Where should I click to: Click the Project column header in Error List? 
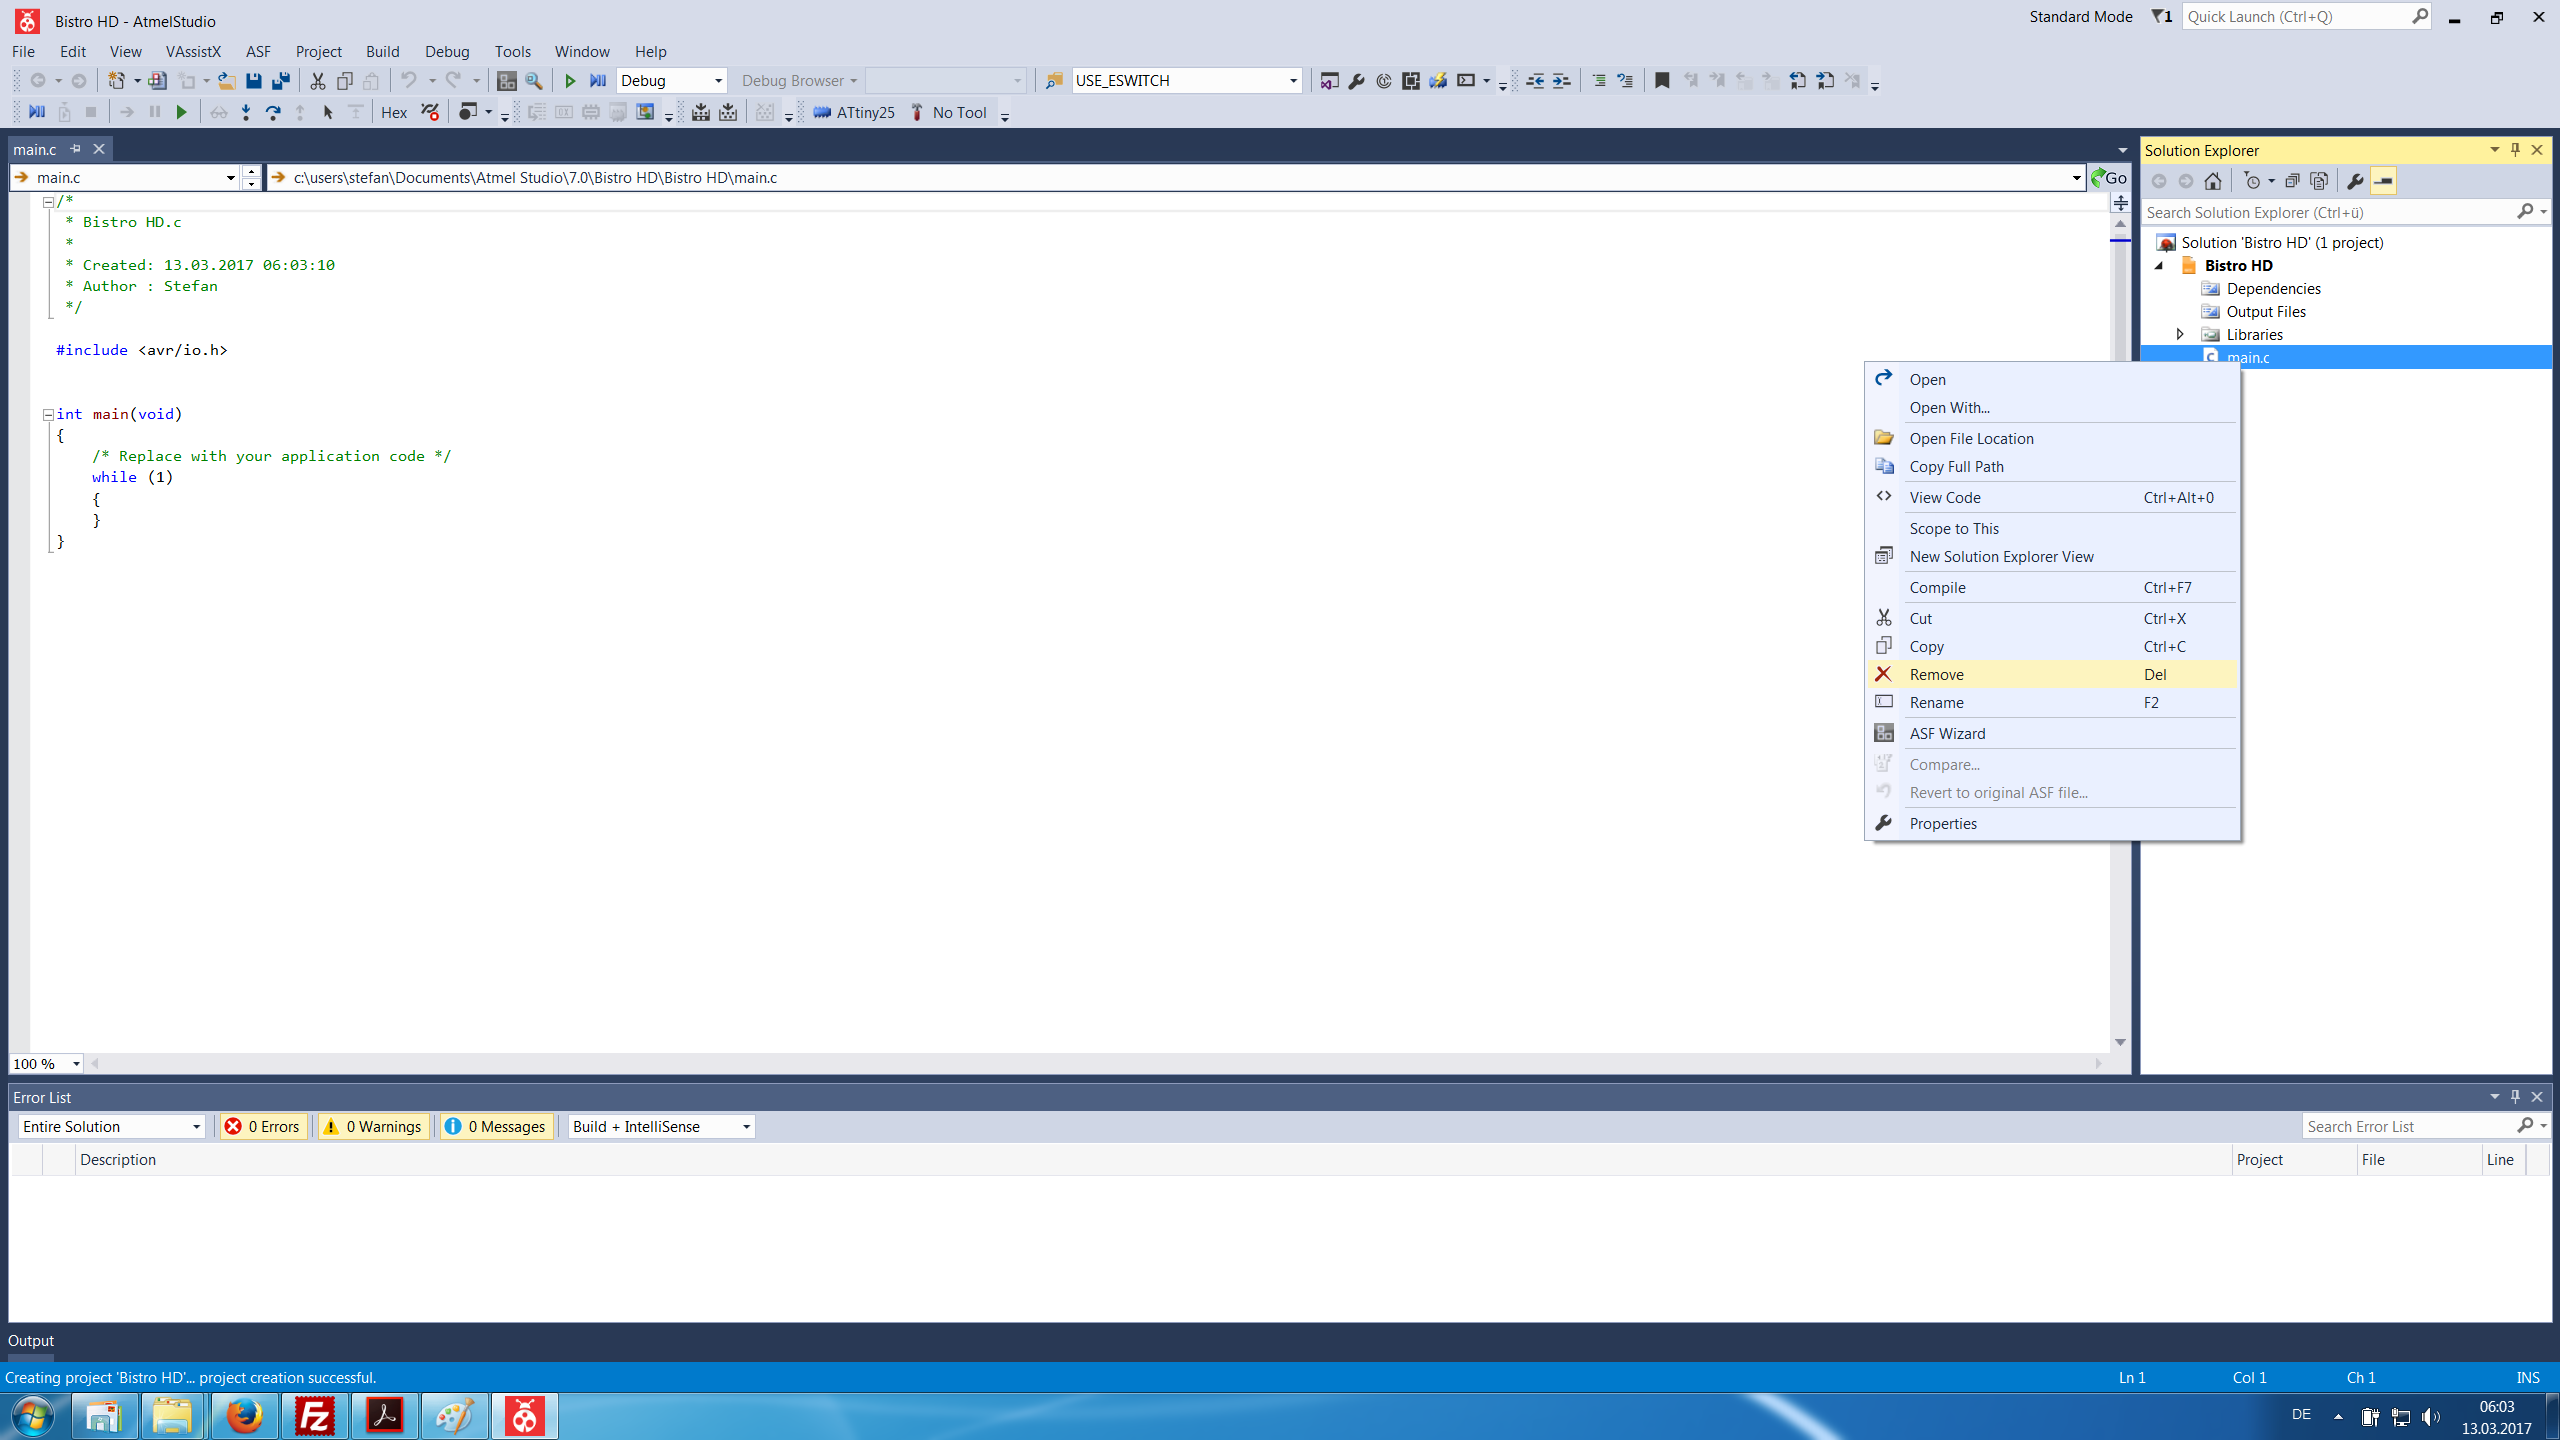pyautogui.click(x=2294, y=1159)
